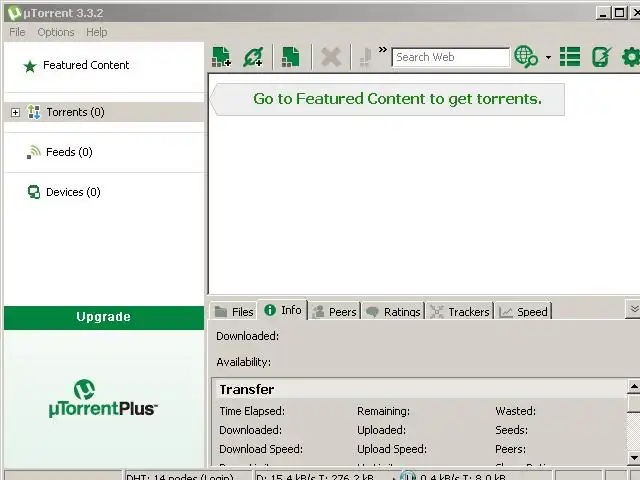Click the 'Remaining:' label
The width and height of the screenshot is (640, 480).
pyautogui.click(x=383, y=411)
